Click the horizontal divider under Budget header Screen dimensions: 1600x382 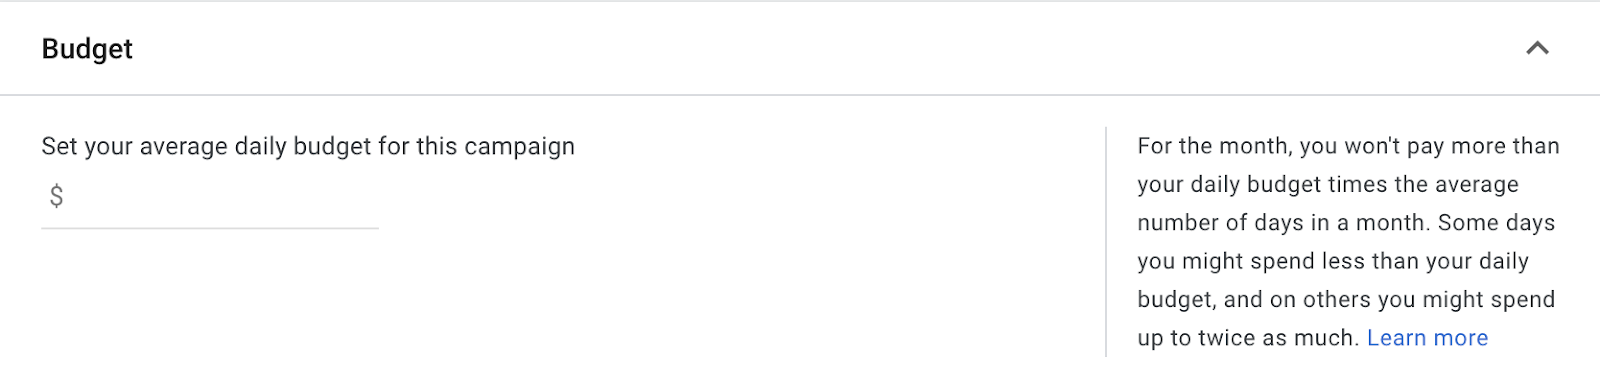(800, 95)
